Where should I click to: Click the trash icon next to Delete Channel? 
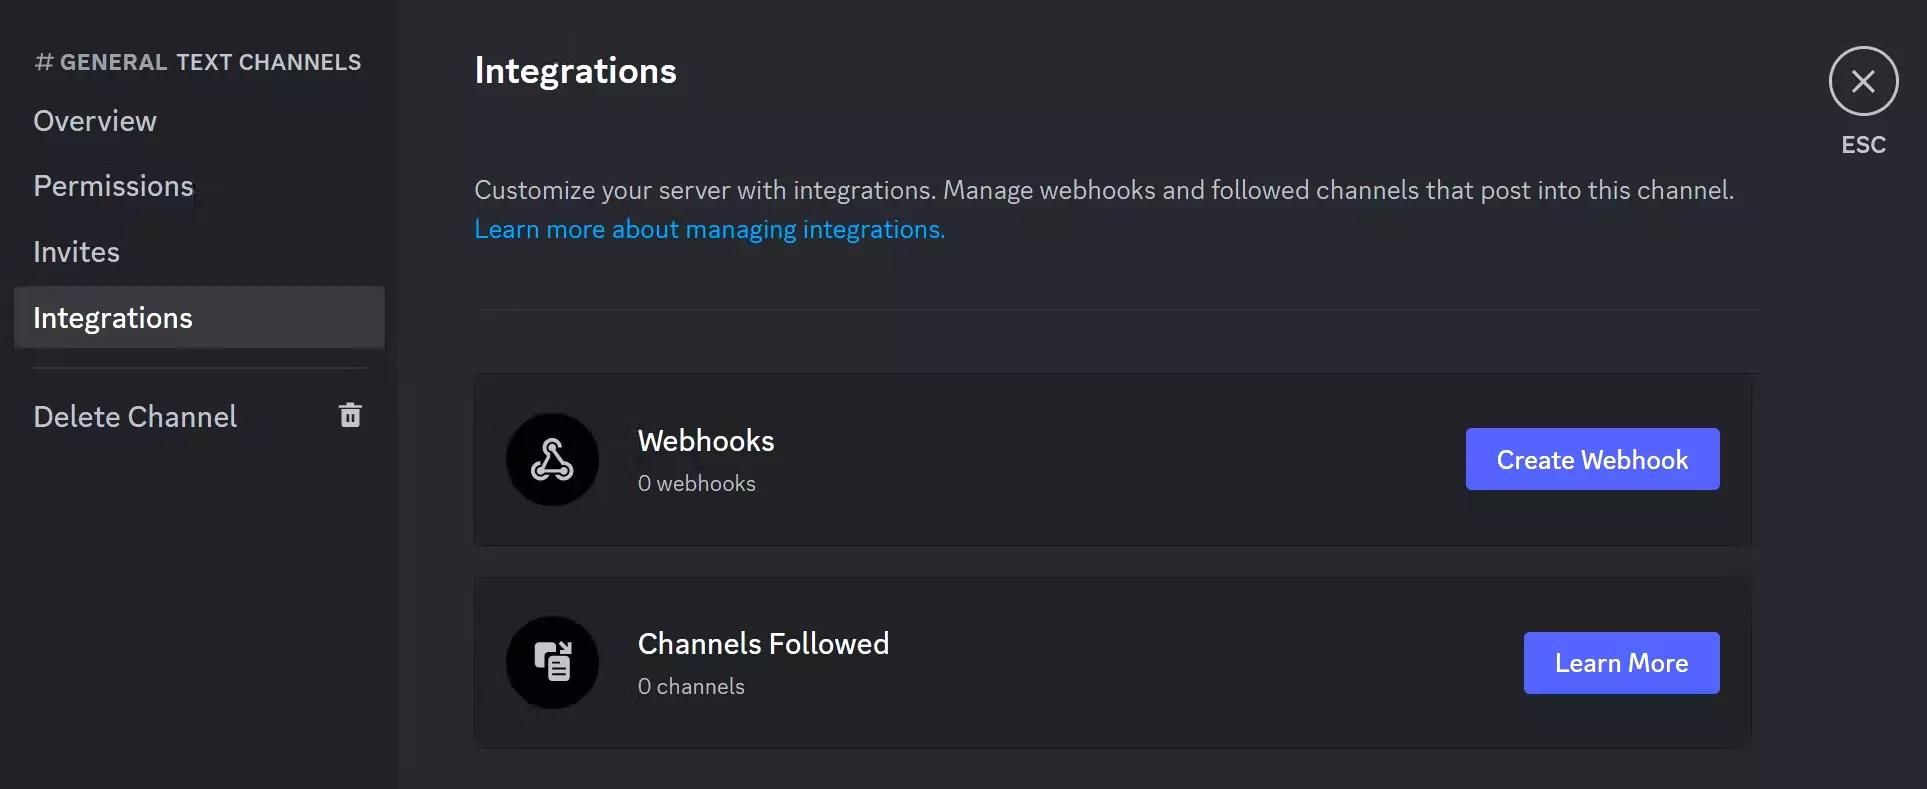click(349, 415)
